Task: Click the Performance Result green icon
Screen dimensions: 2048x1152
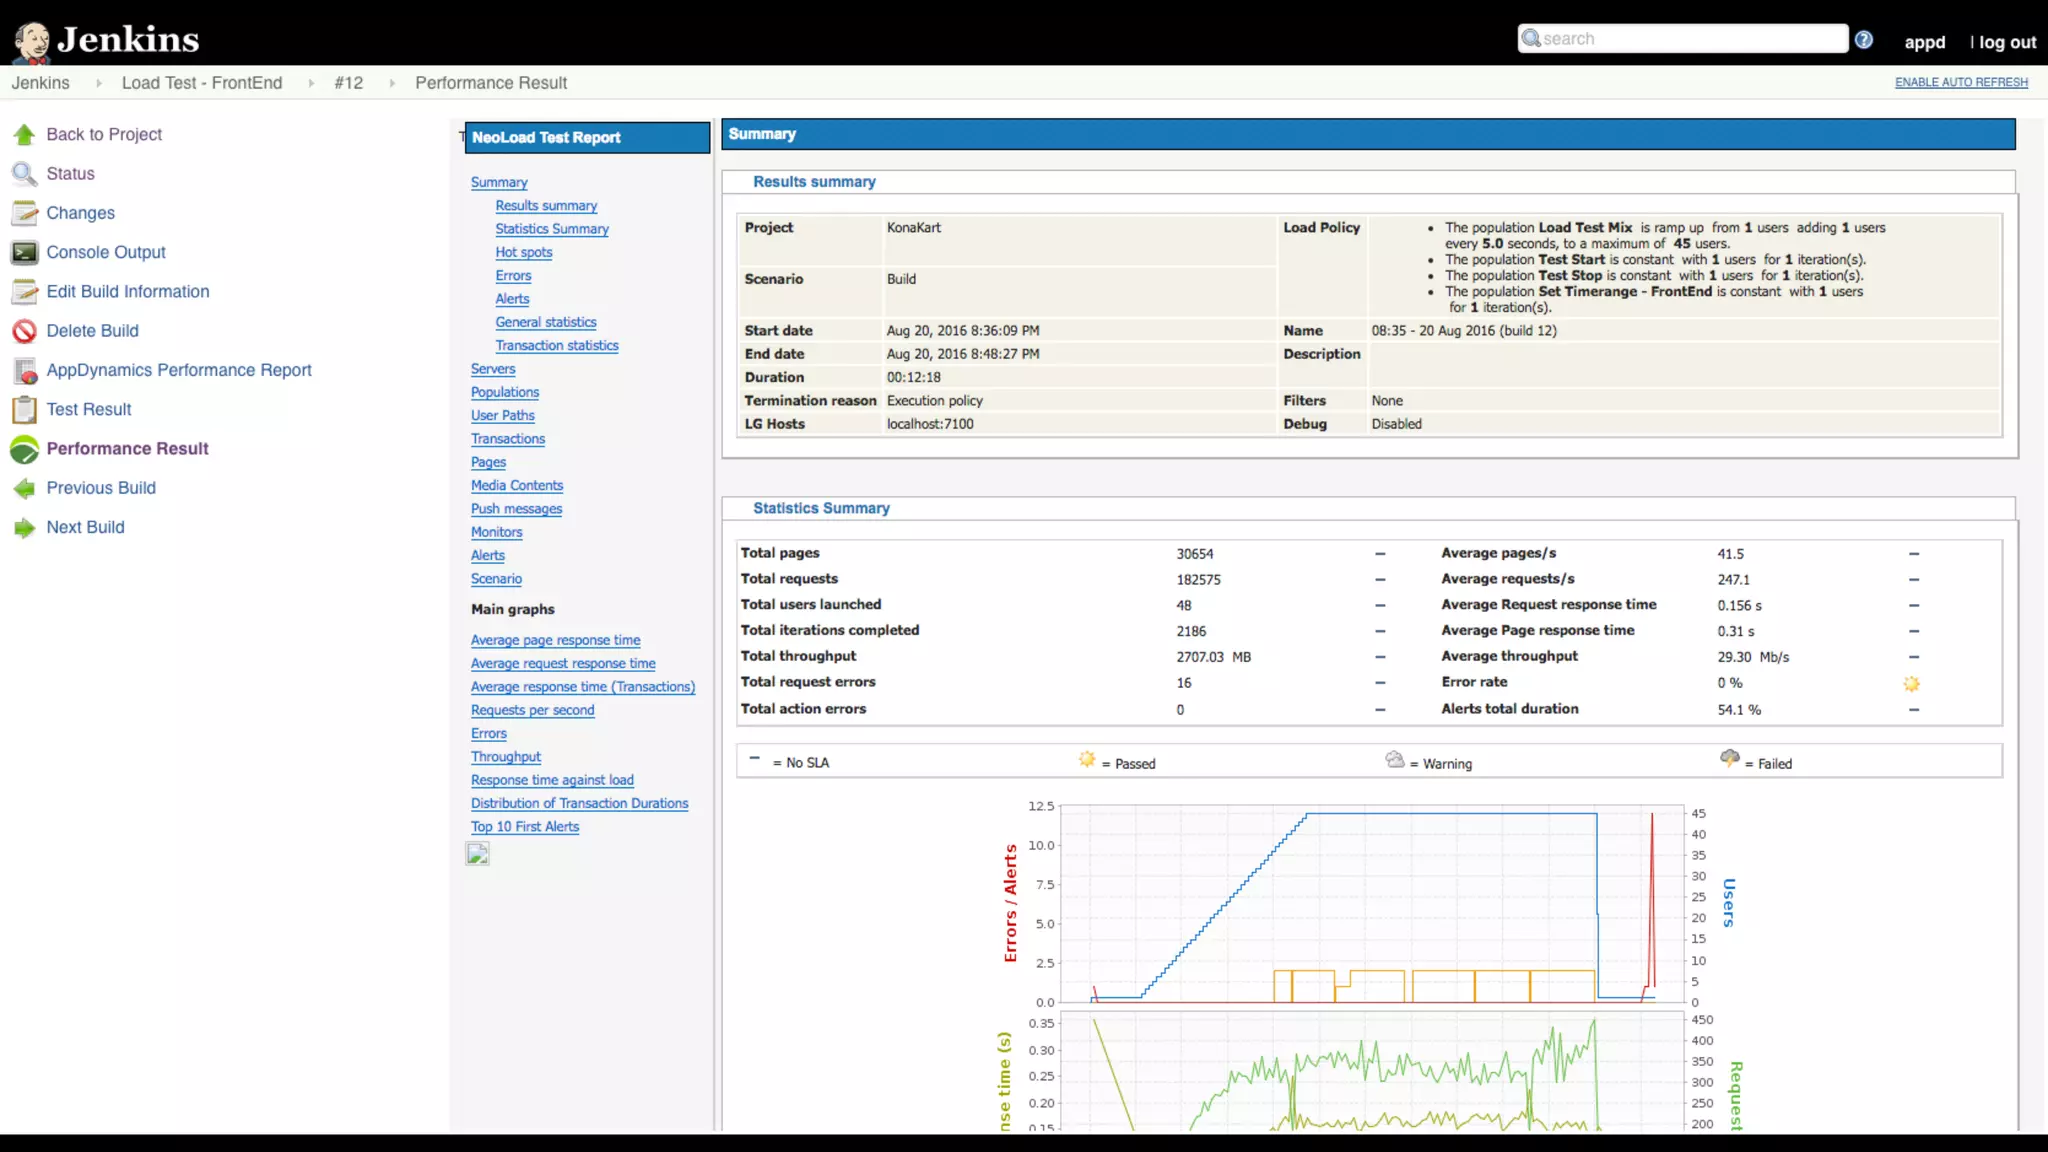Action: [24, 449]
